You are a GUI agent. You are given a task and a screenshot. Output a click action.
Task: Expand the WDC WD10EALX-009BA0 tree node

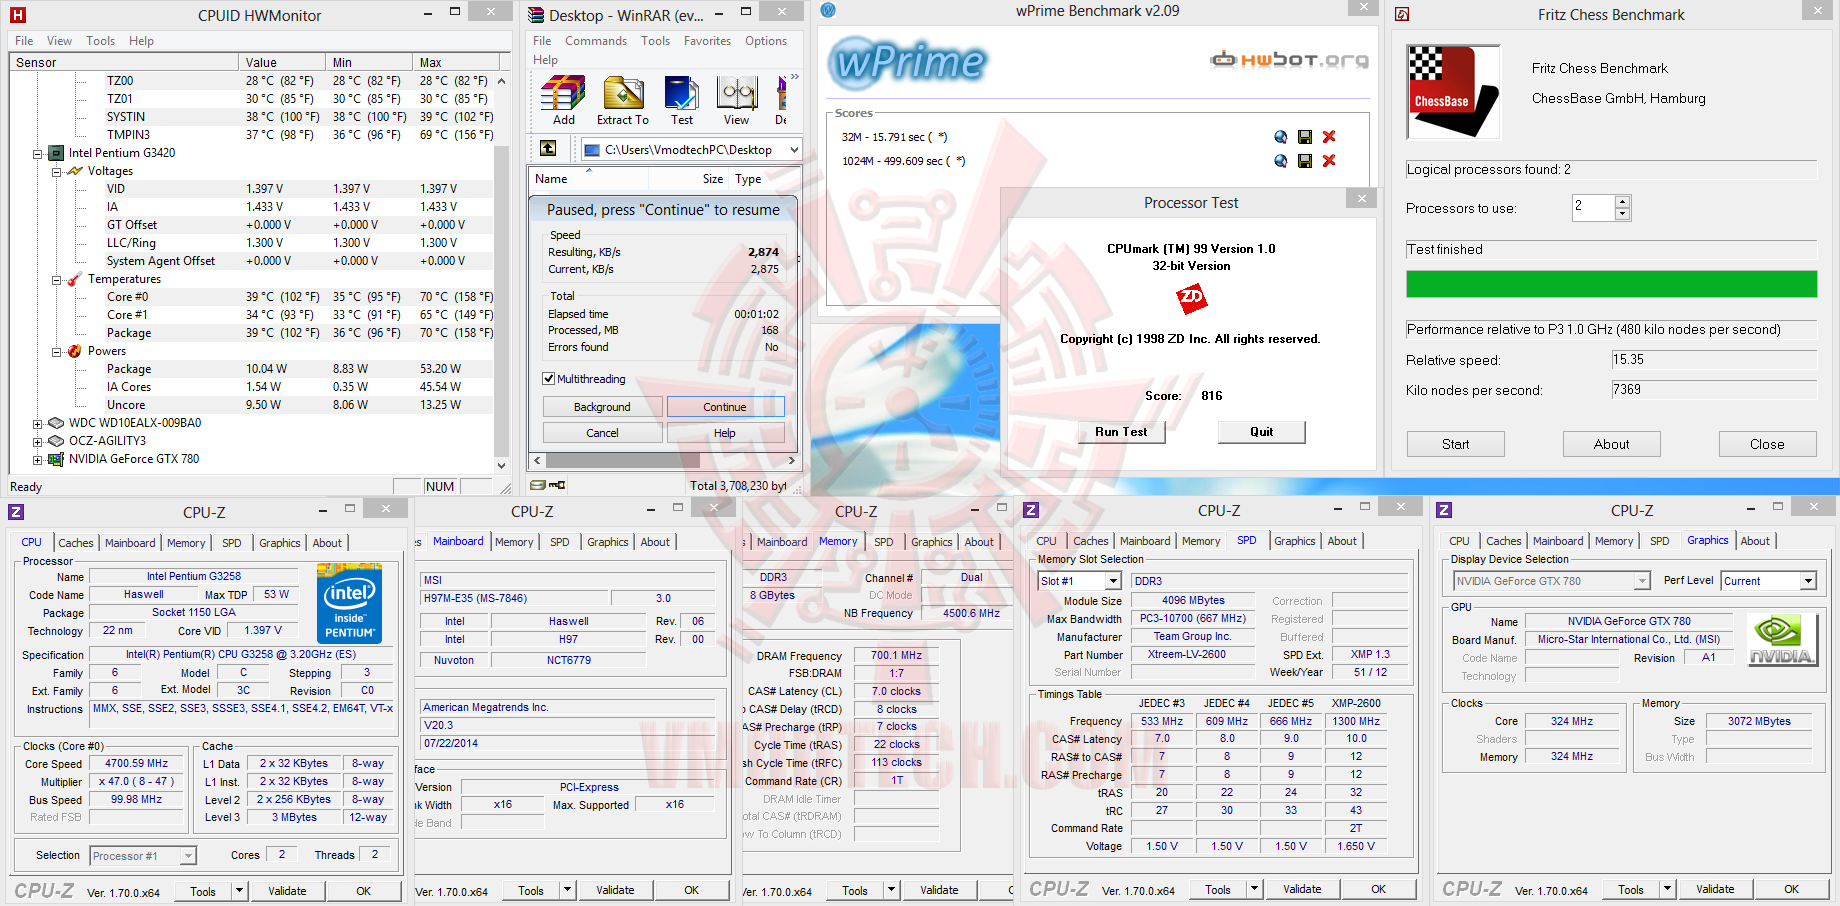pyautogui.click(x=38, y=424)
